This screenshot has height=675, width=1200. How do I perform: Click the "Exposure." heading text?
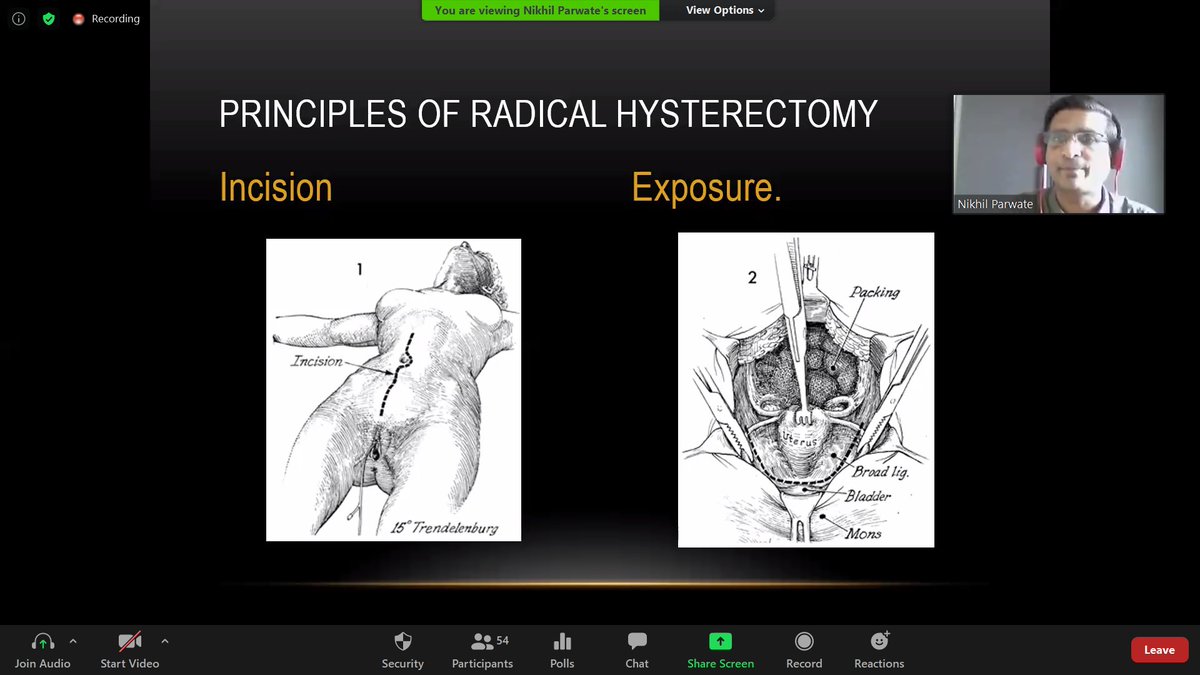point(706,187)
